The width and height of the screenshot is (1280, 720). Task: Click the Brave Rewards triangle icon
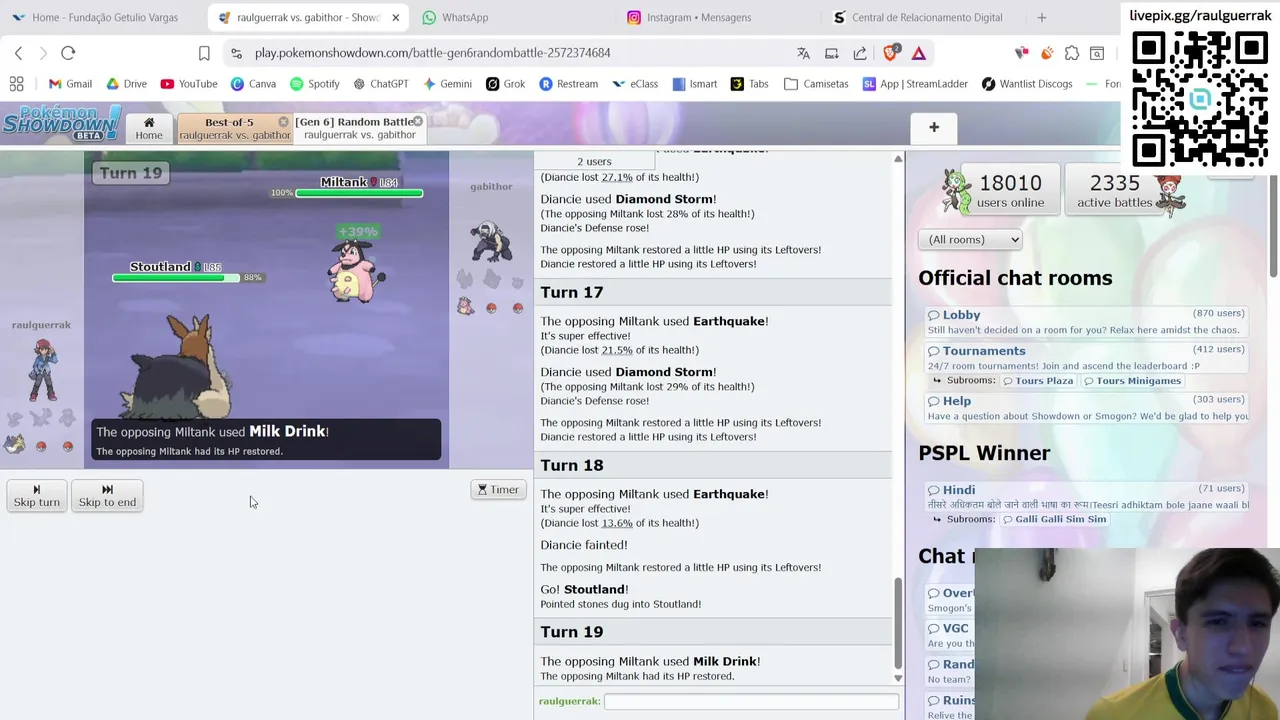(x=919, y=53)
